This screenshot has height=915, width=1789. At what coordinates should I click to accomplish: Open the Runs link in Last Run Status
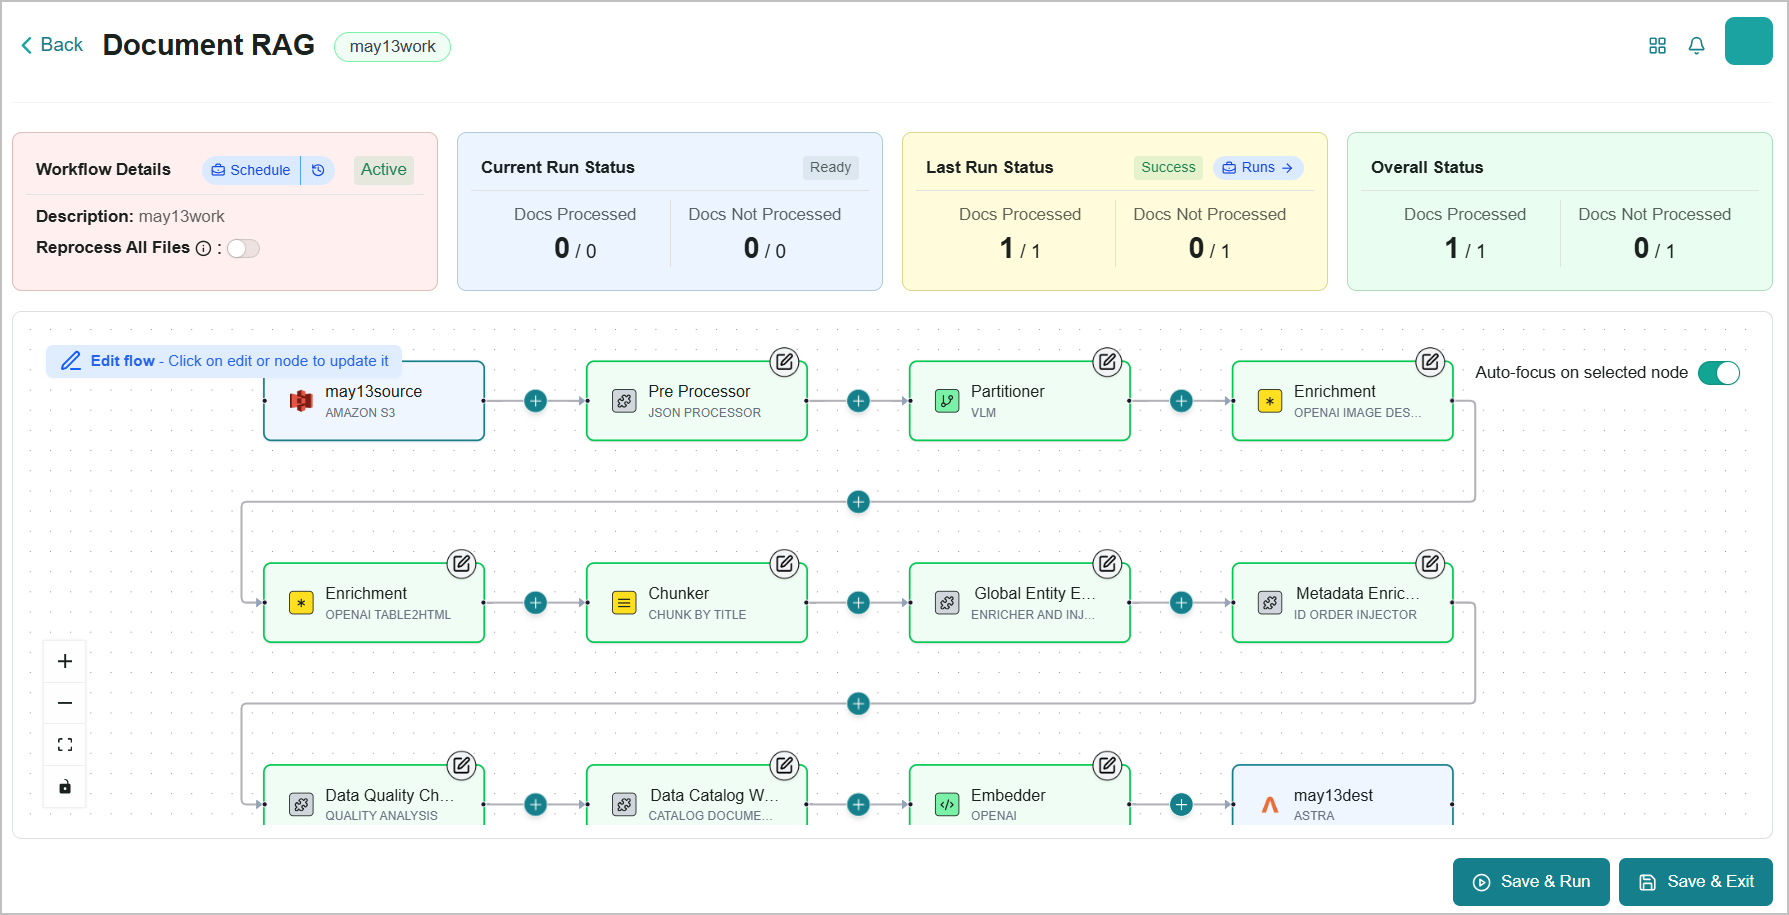click(1258, 168)
